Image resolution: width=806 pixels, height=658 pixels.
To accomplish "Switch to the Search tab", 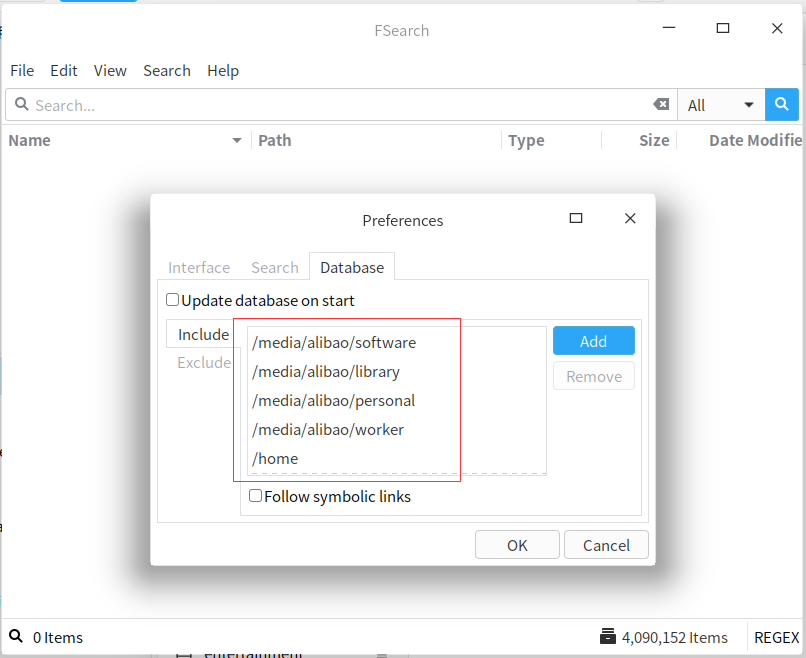I will point(275,267).
